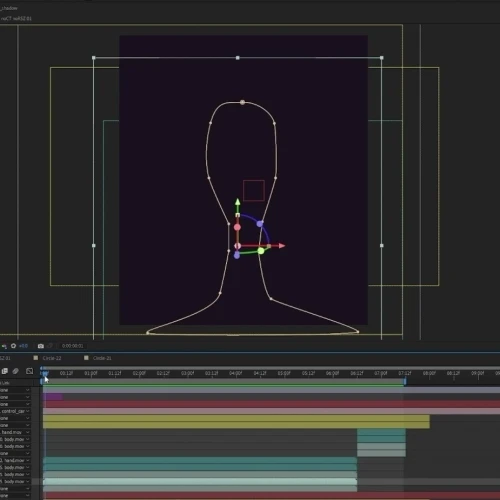Select the mask vertex at the right shoulder tip

(358, 332)
